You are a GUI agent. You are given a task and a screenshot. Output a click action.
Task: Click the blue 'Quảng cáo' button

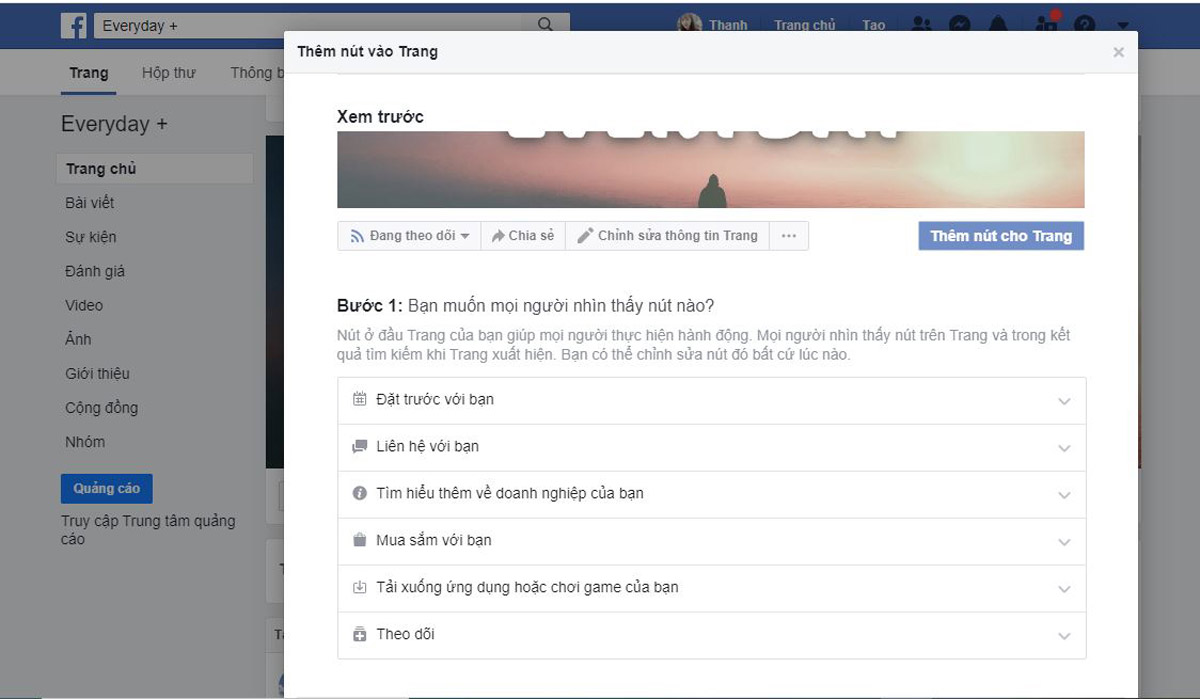pyautogui.click(x=106, y=489)
